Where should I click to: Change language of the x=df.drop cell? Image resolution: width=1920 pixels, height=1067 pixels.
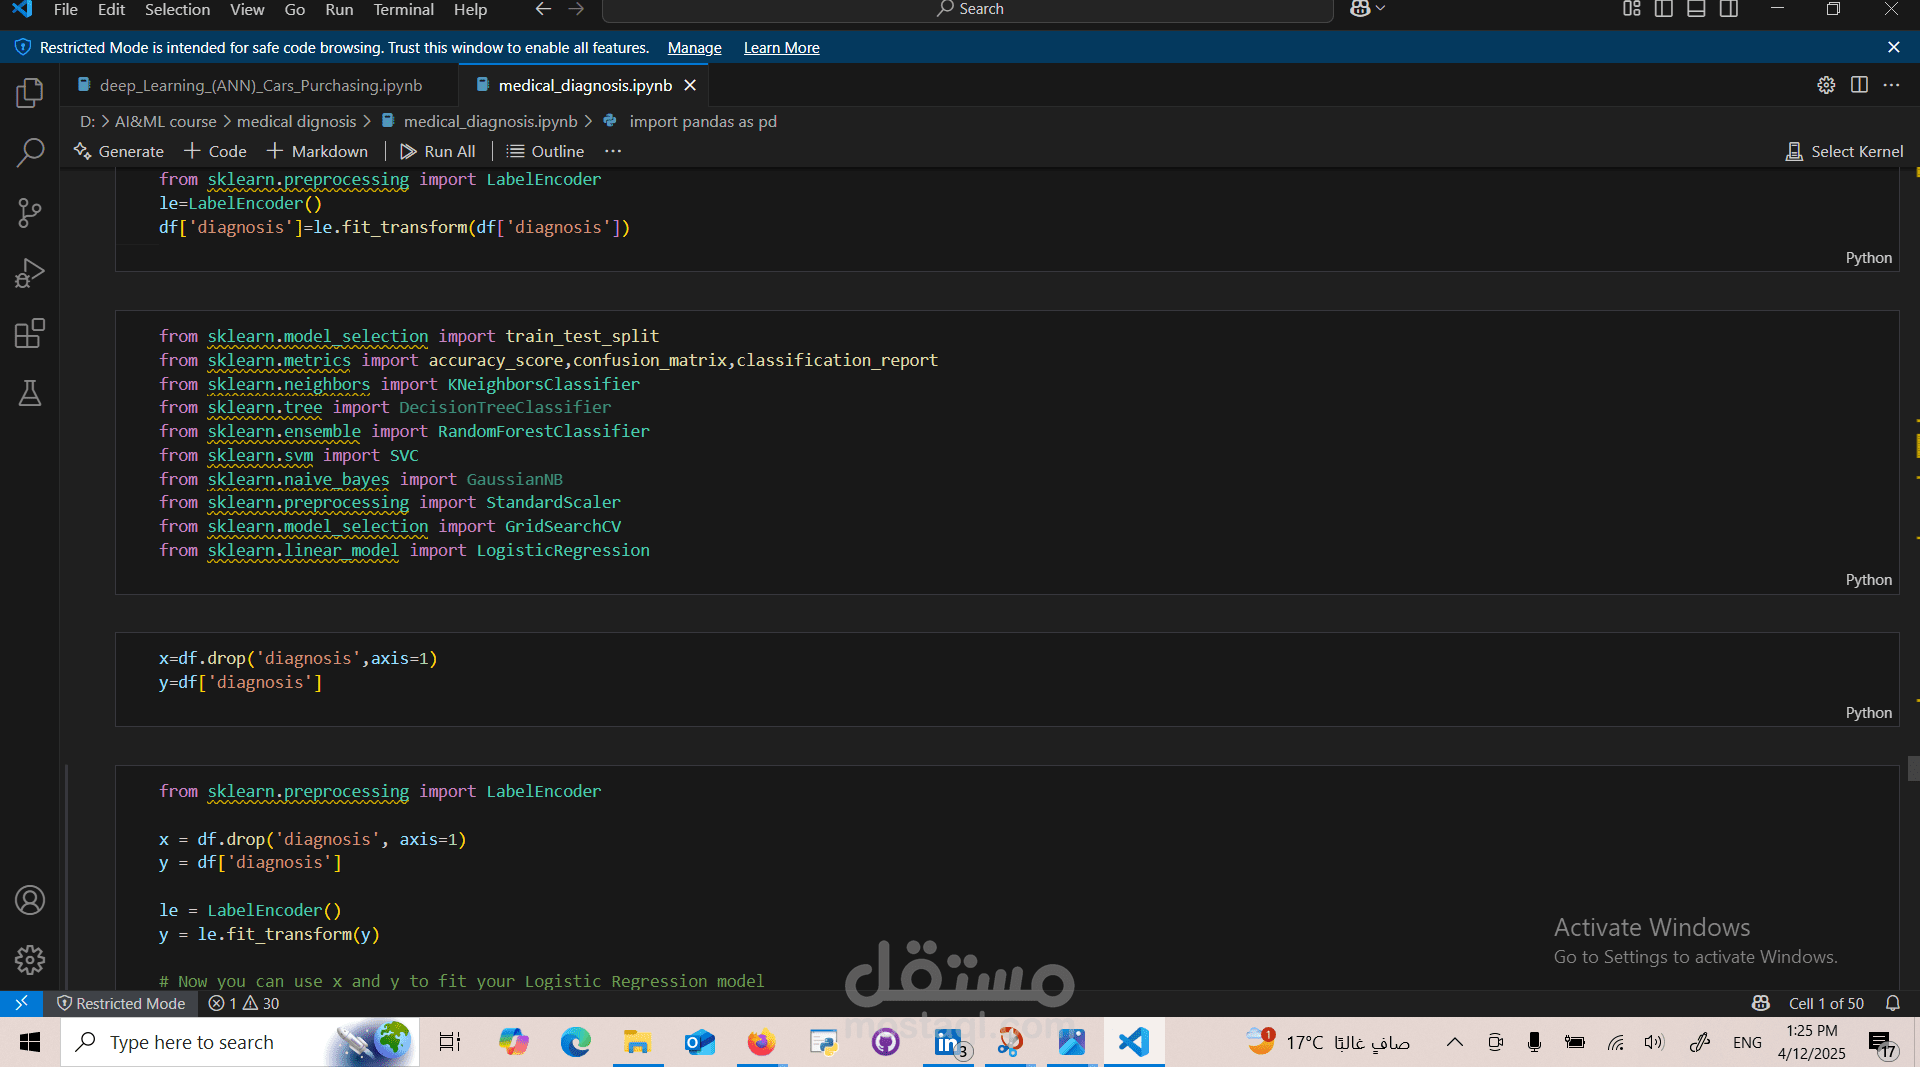1868,713
